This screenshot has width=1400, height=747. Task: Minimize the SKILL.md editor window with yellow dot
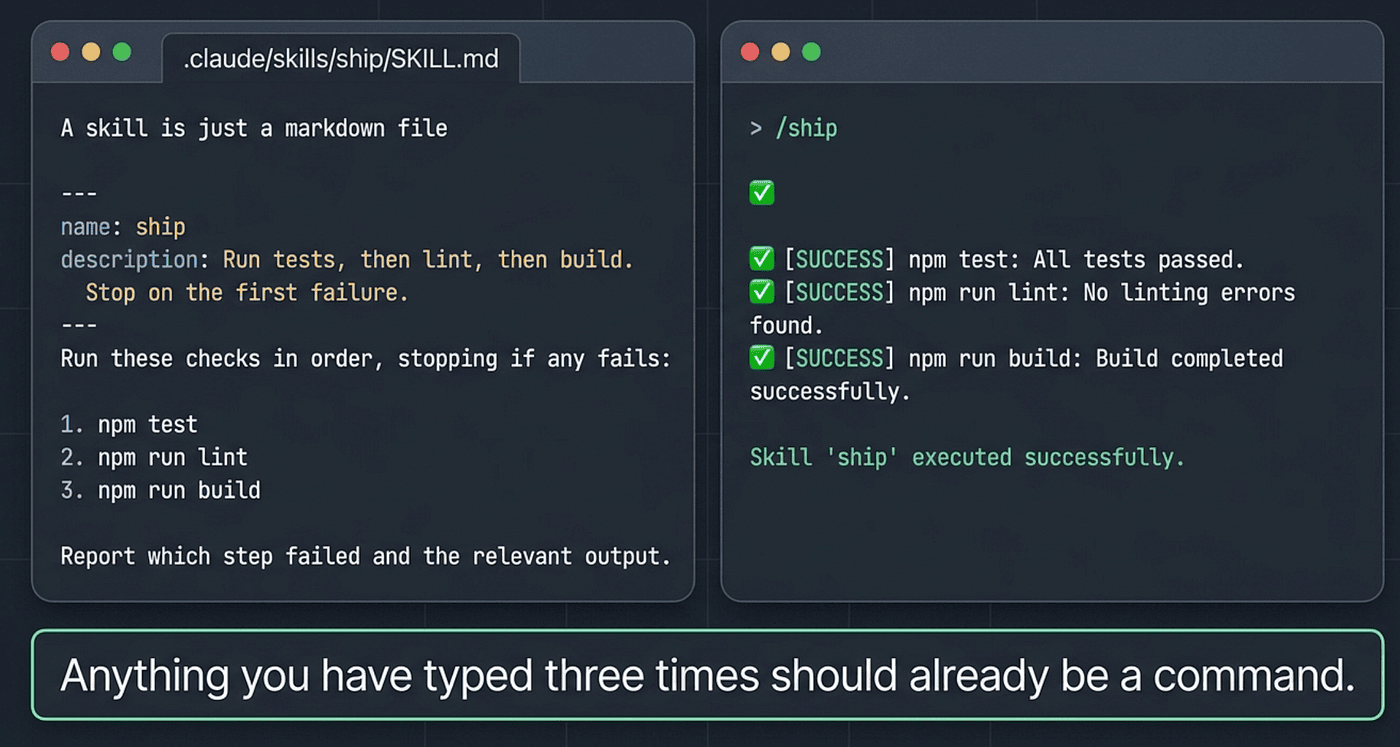pos(91,52)
